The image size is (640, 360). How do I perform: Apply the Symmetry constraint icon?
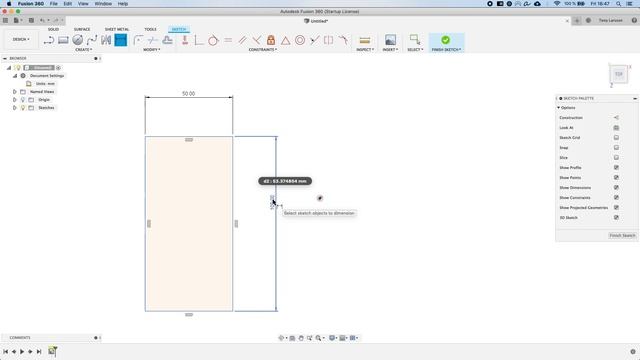coord(329,40)
